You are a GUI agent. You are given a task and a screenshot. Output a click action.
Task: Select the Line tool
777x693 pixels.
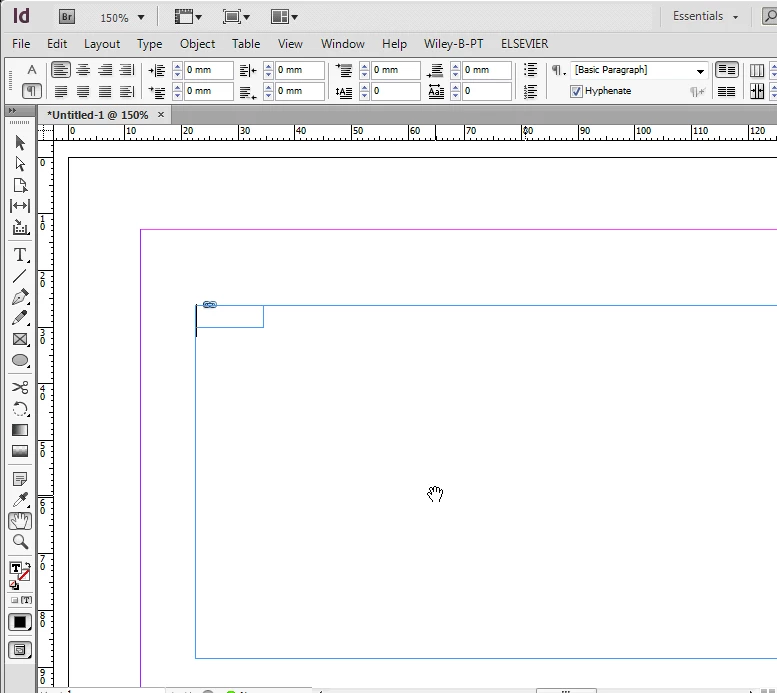coord(20,276)
